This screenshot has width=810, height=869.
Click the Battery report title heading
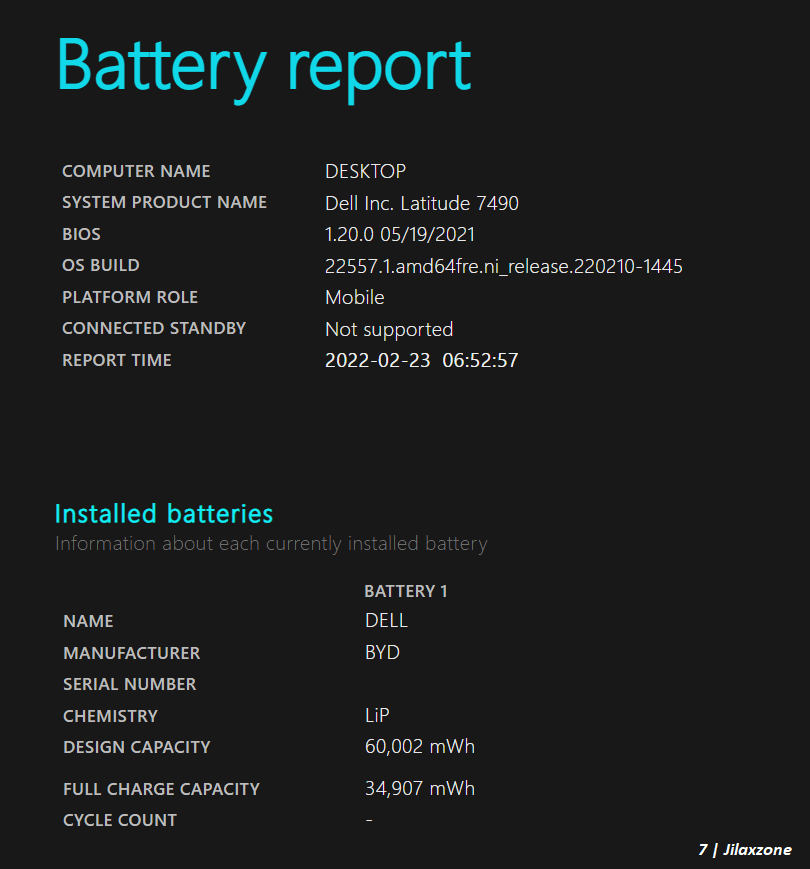tap(264, 68)
